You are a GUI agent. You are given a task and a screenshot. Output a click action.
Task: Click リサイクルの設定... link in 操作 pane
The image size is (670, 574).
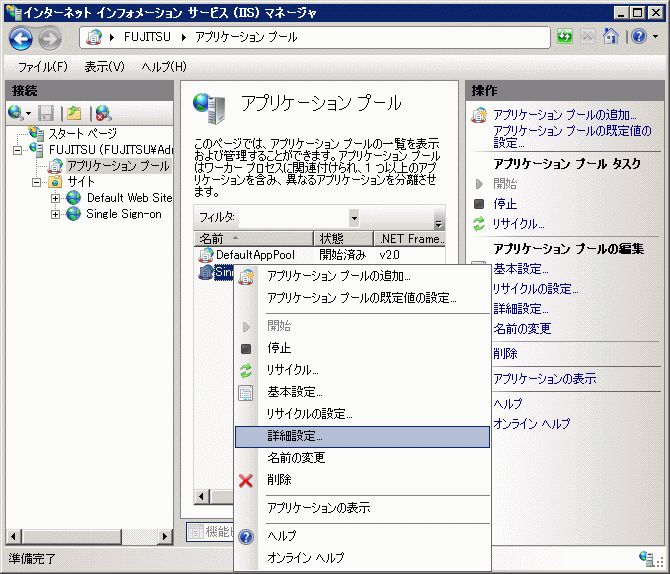(535, 289)
